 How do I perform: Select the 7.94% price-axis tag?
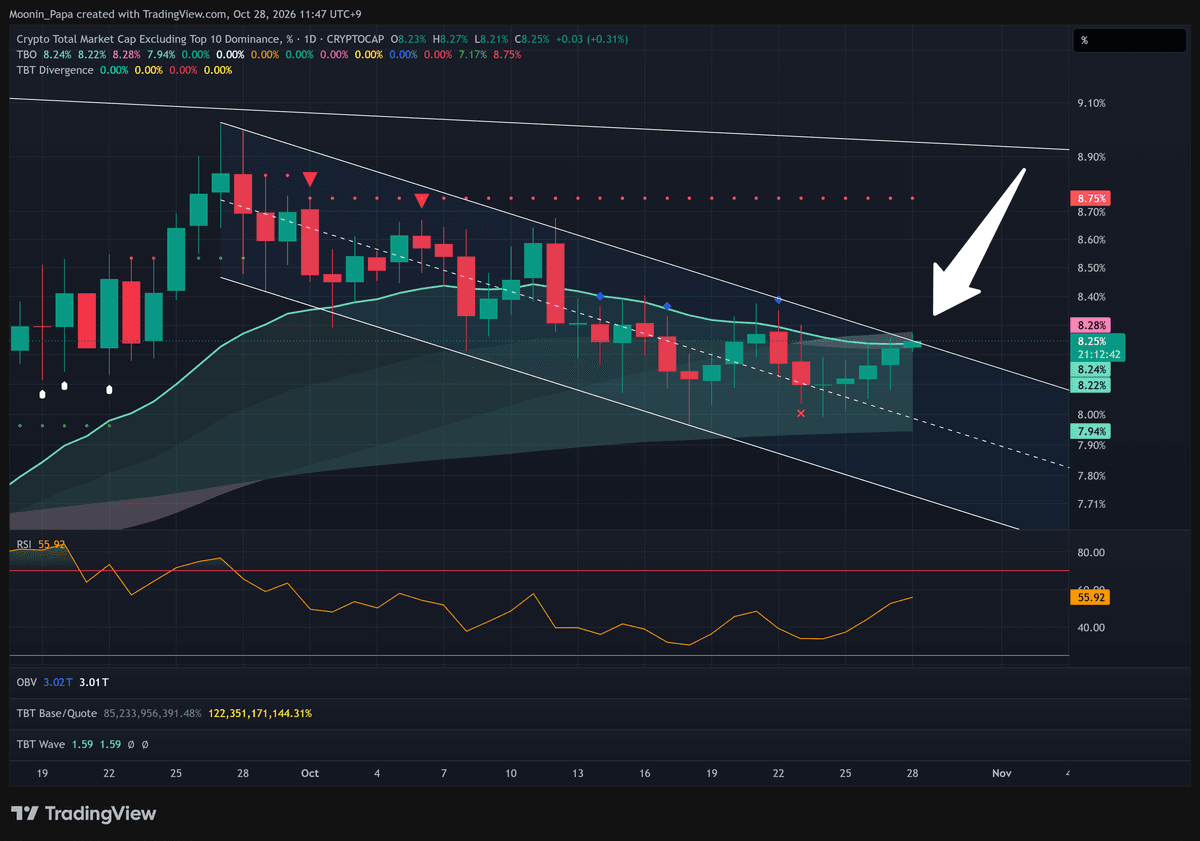click(x=1089, y=432)
